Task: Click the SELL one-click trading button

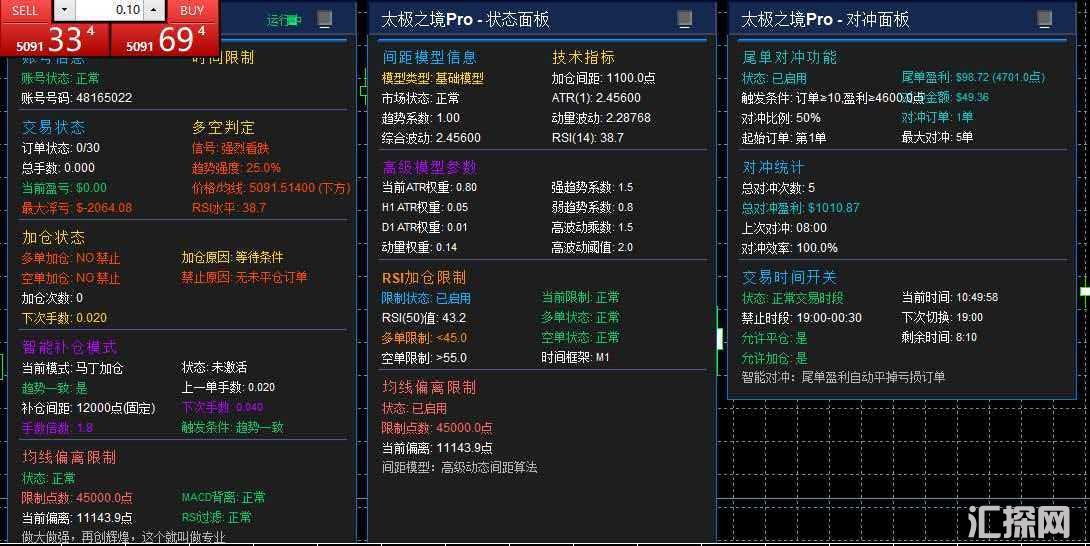Action: (25, 10)
